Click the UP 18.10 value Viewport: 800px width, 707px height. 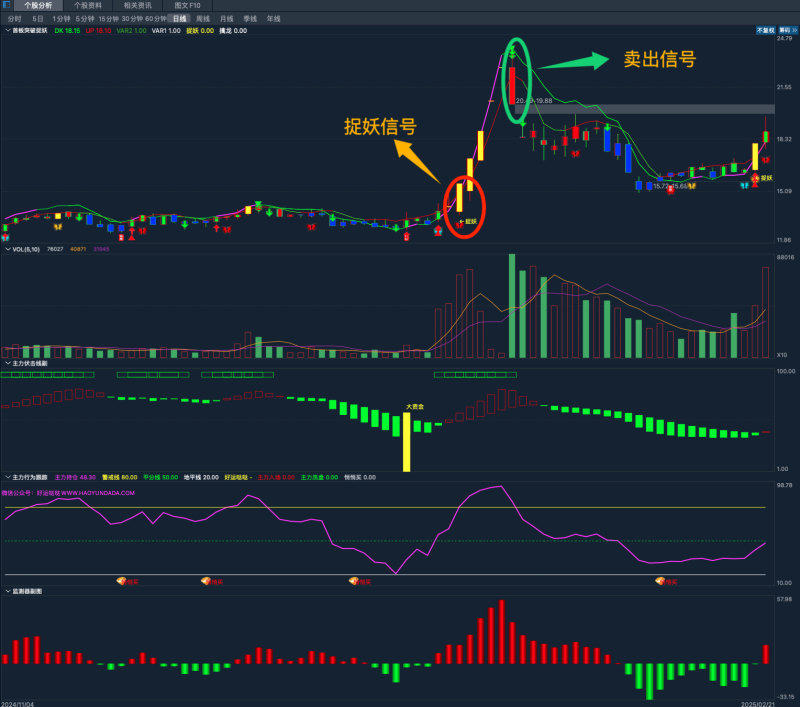click(x=98, y=31)
